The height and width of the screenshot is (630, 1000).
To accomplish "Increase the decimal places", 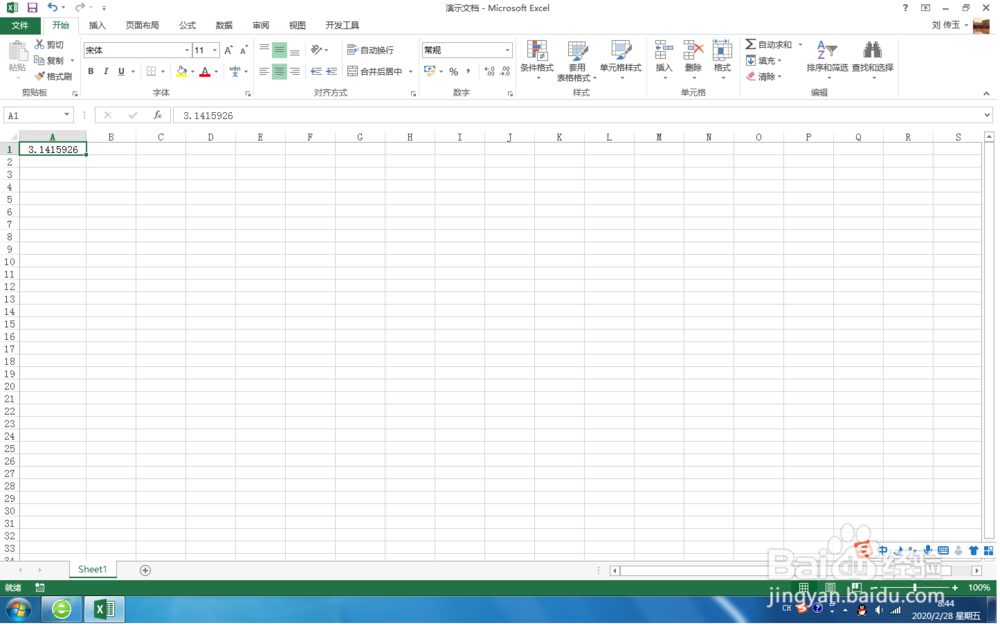I will 488,71.
